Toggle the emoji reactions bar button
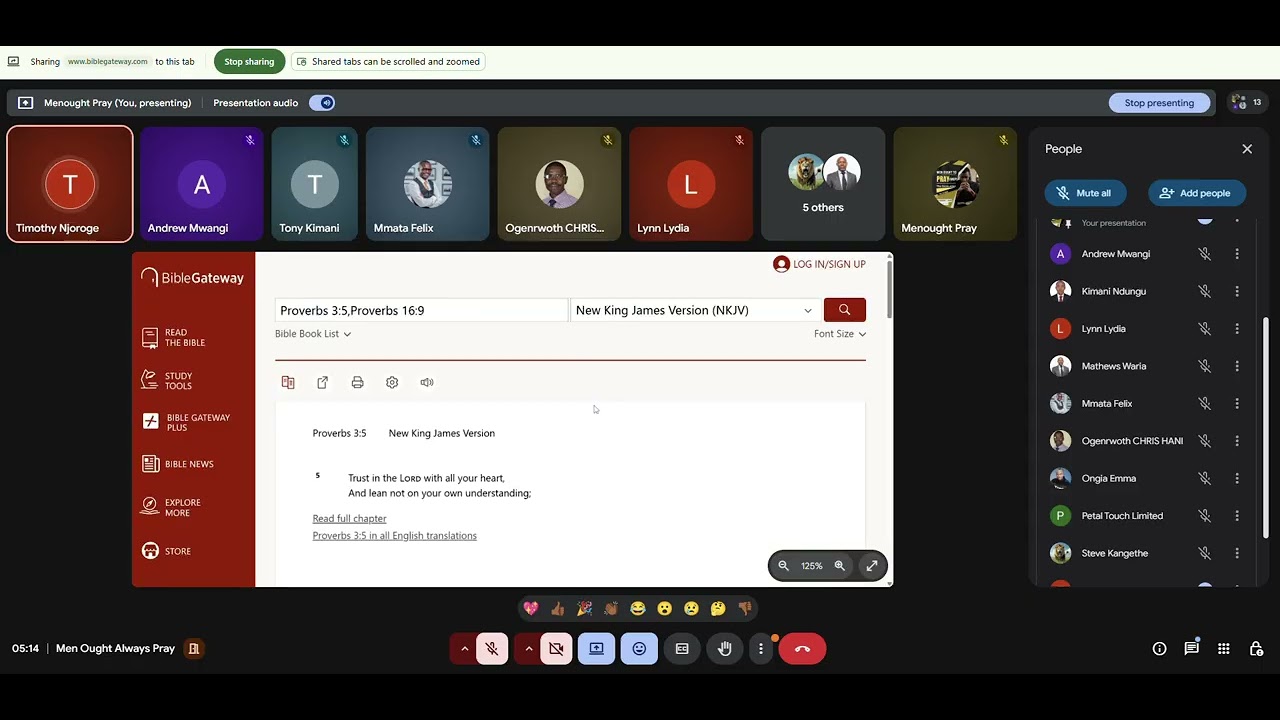Image resolution: width=1280 pixels, height=720 pixels. pyautogui.click(x=639, y=649)
